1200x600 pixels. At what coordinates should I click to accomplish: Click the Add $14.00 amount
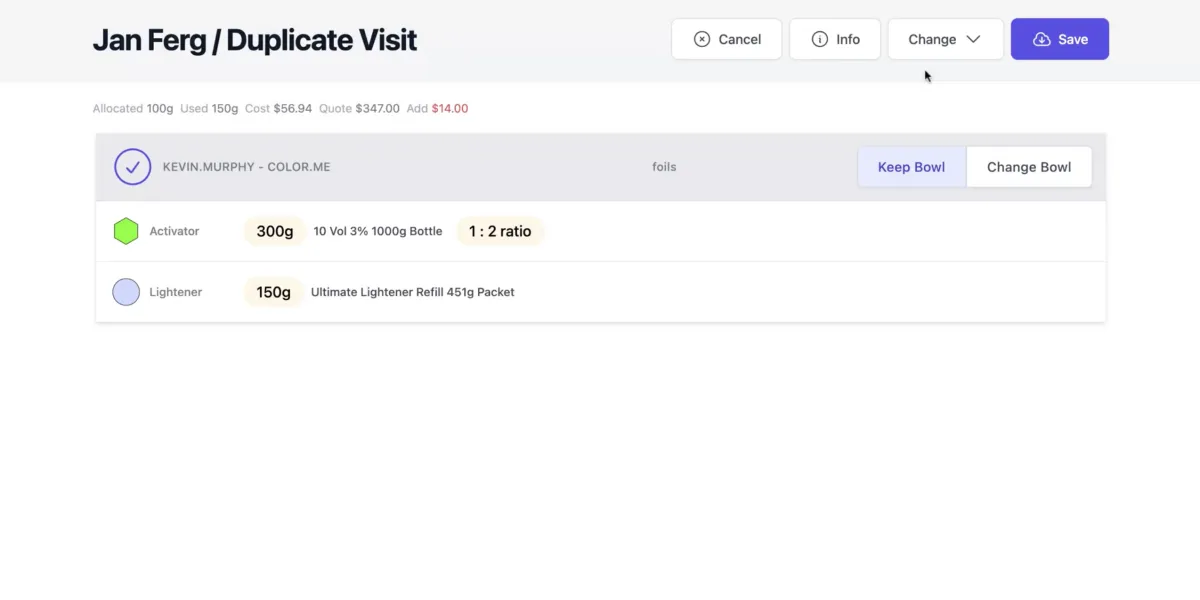coord(449,108)
